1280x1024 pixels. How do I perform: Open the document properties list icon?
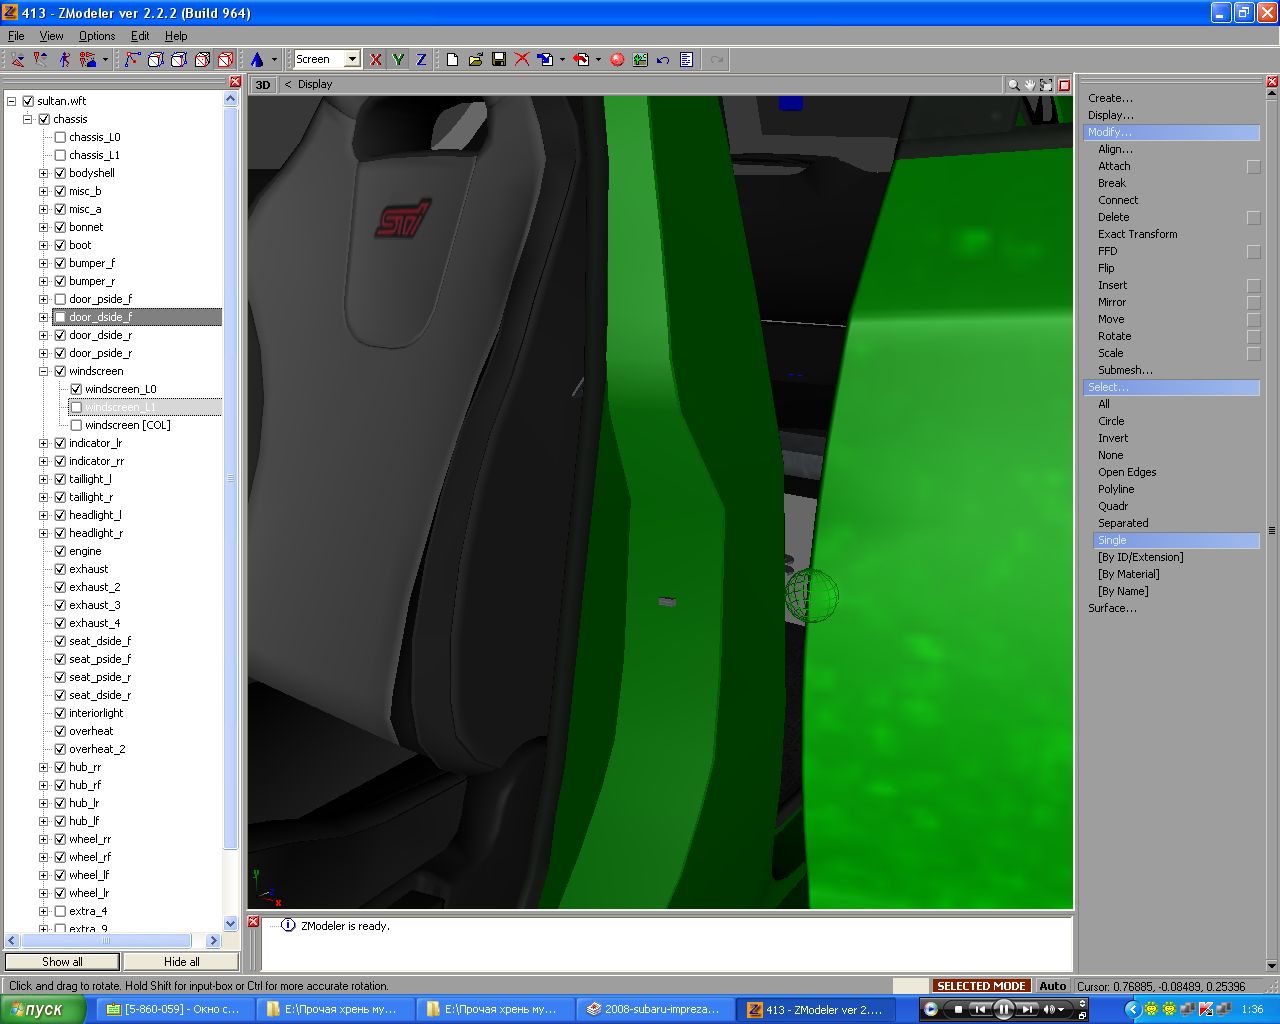[686, 60]
